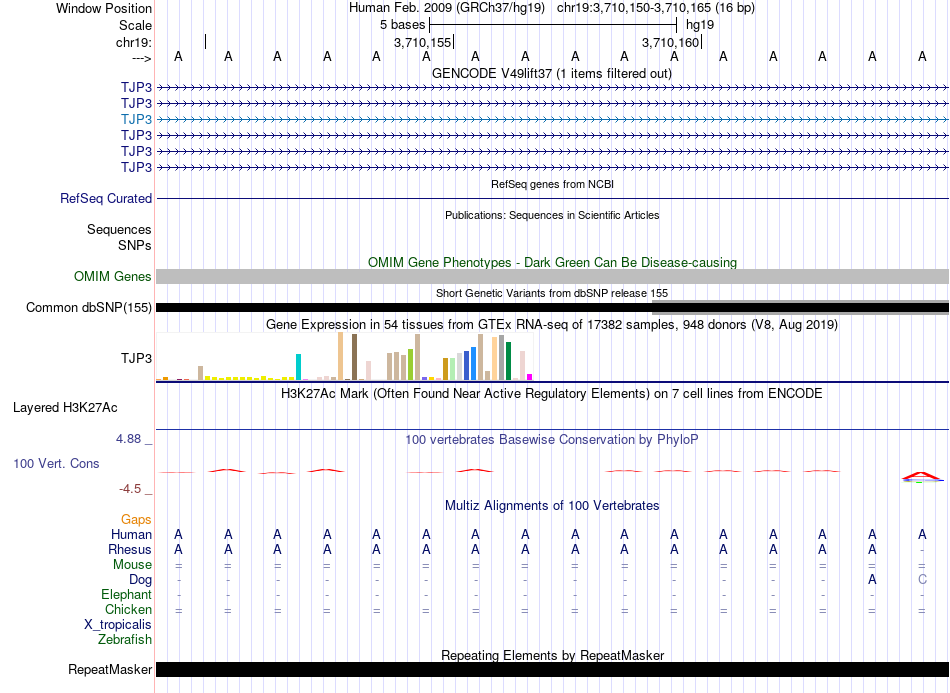Click the cyan bar in GTEx chart
Screen dimensions: 950x693
click(x=298, y=367)
